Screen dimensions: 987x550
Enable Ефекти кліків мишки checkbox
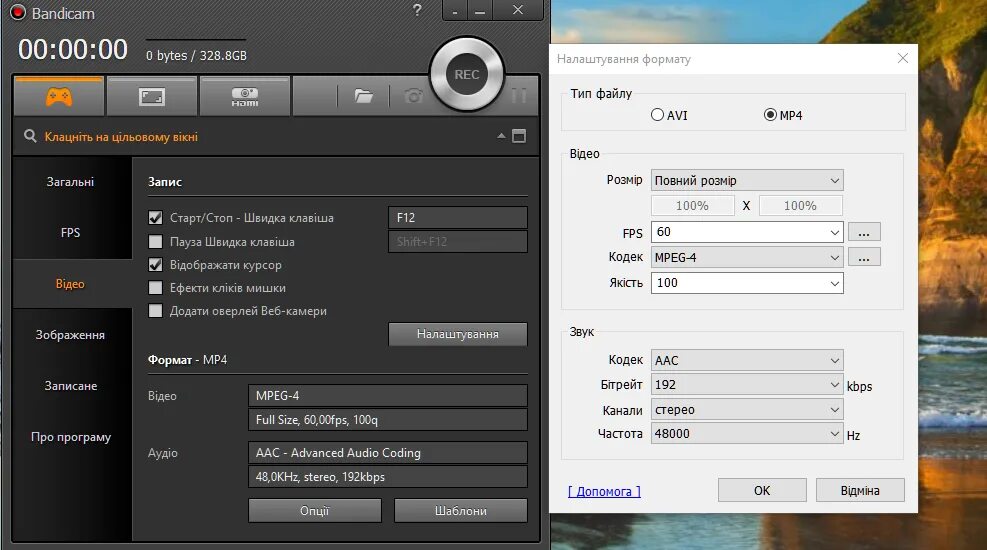coord(155,288)
